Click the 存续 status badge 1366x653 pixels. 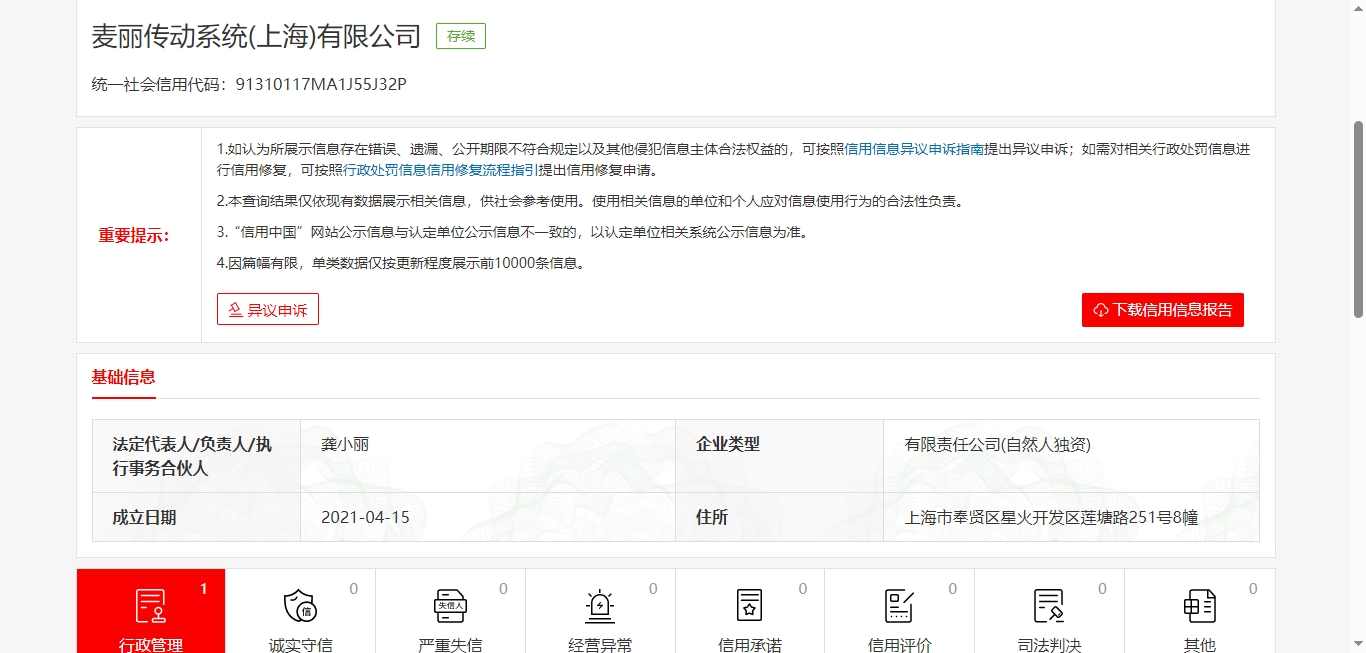point(461,36)
